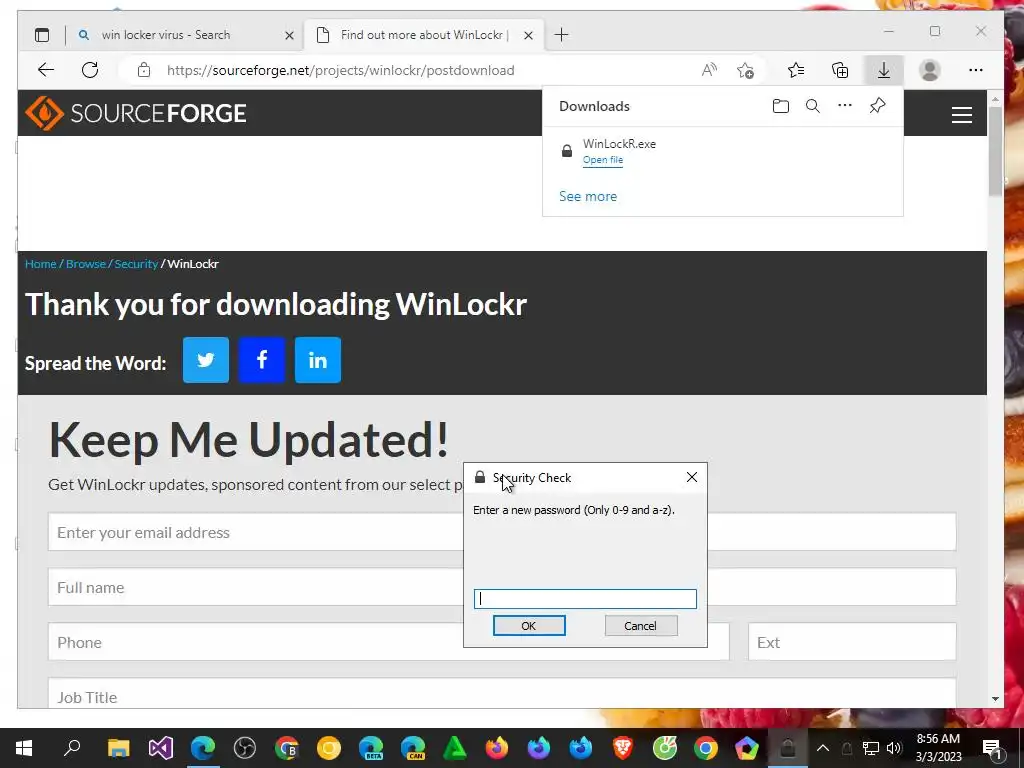Add this page to favorites
Image resolution: width=1024 pixels, height=768 pixels.
pyautogui.click(x=745, y=70)
